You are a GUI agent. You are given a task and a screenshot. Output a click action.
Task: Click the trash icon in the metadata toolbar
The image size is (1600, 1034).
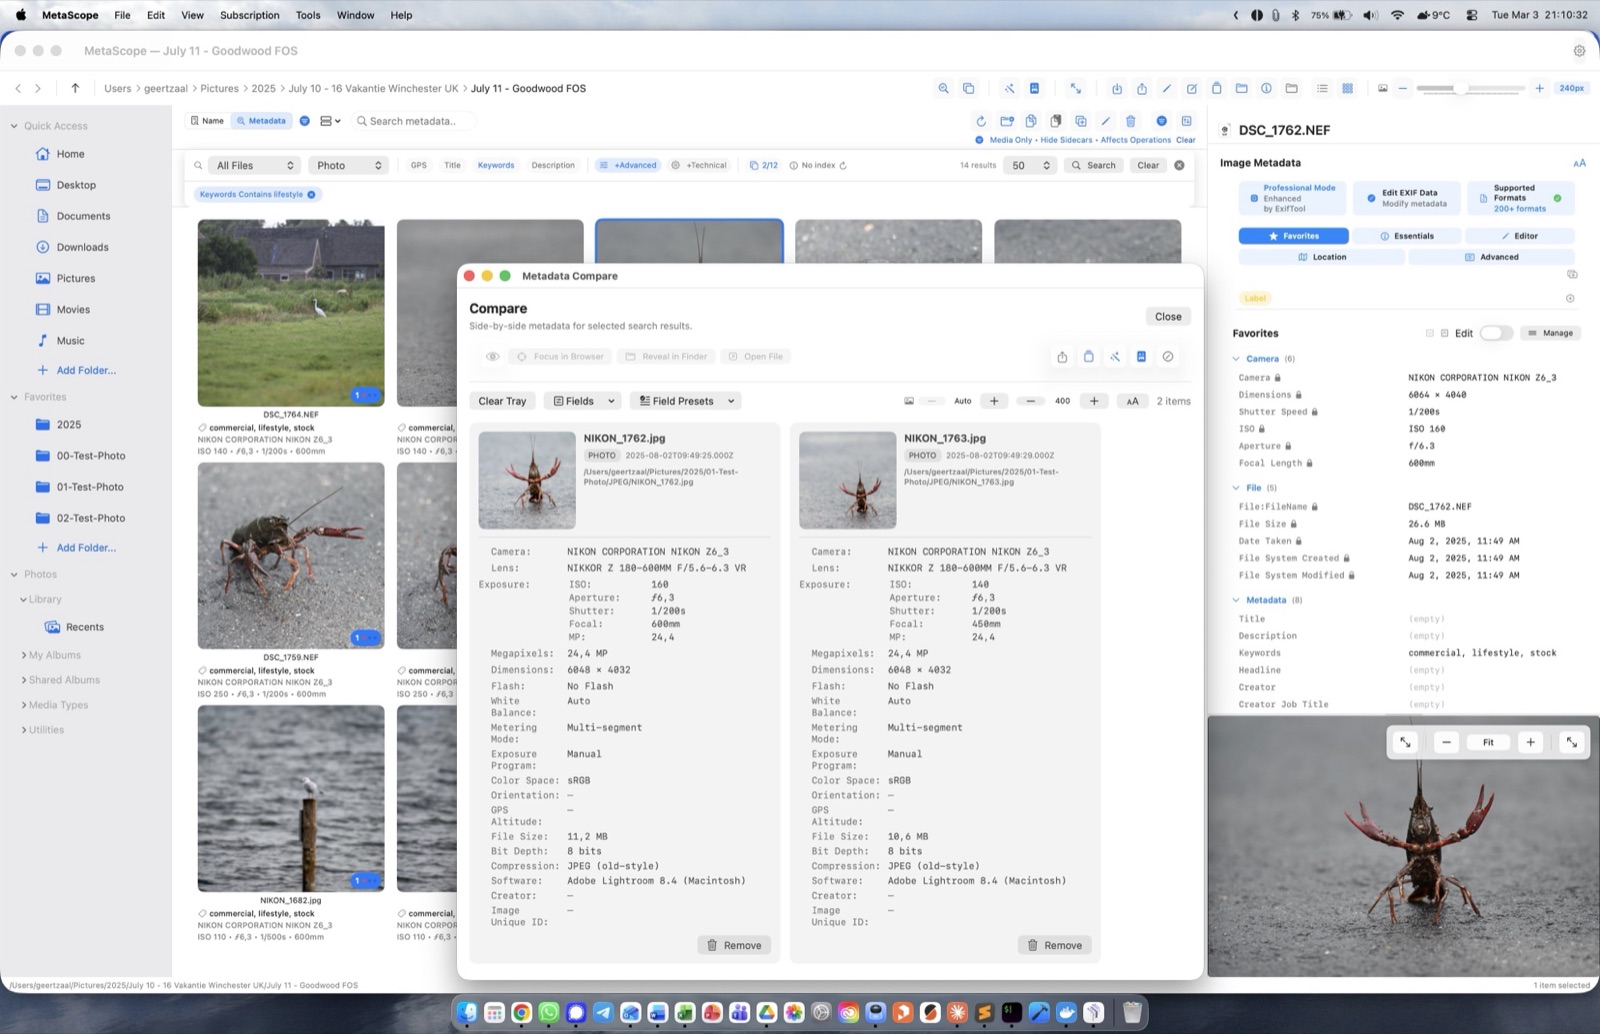pyautogui.click(x=1131, y=120)
